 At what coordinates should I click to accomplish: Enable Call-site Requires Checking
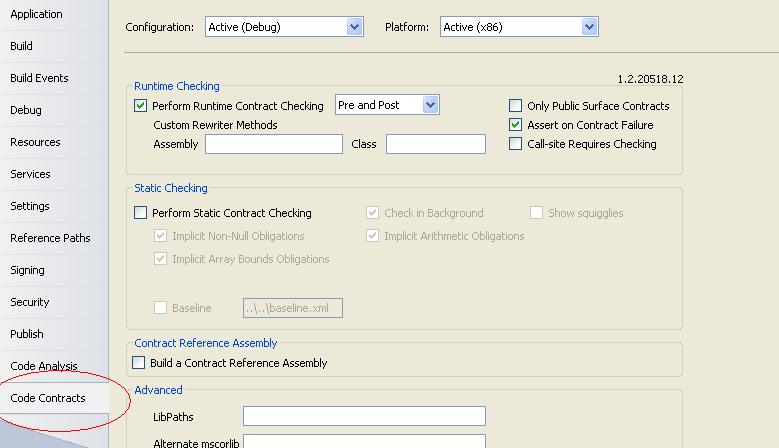pyautogui.click(x=516, y=144)
